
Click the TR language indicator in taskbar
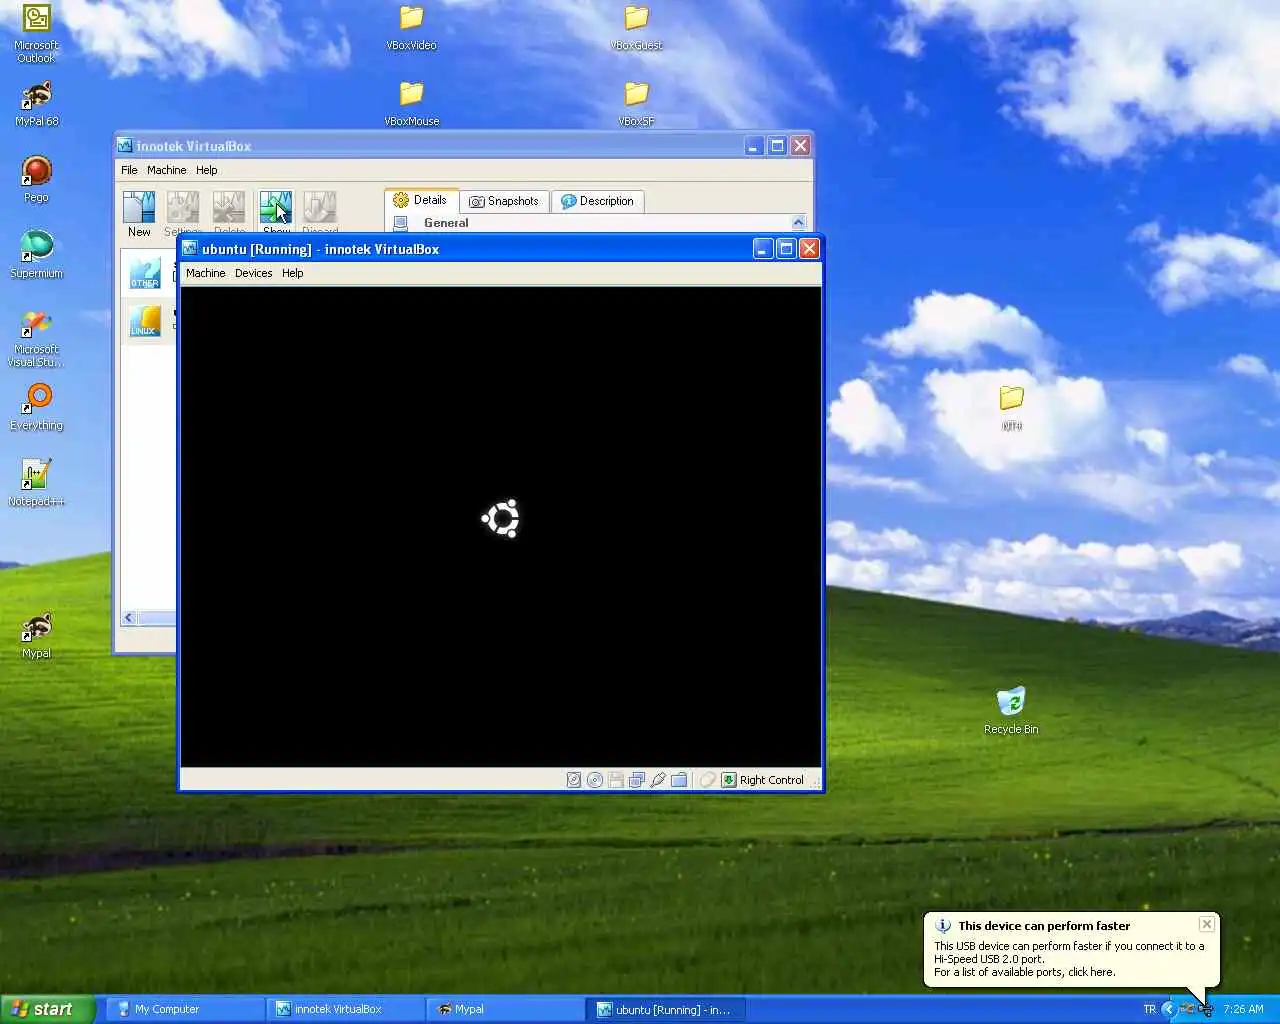(1149, 1009)
